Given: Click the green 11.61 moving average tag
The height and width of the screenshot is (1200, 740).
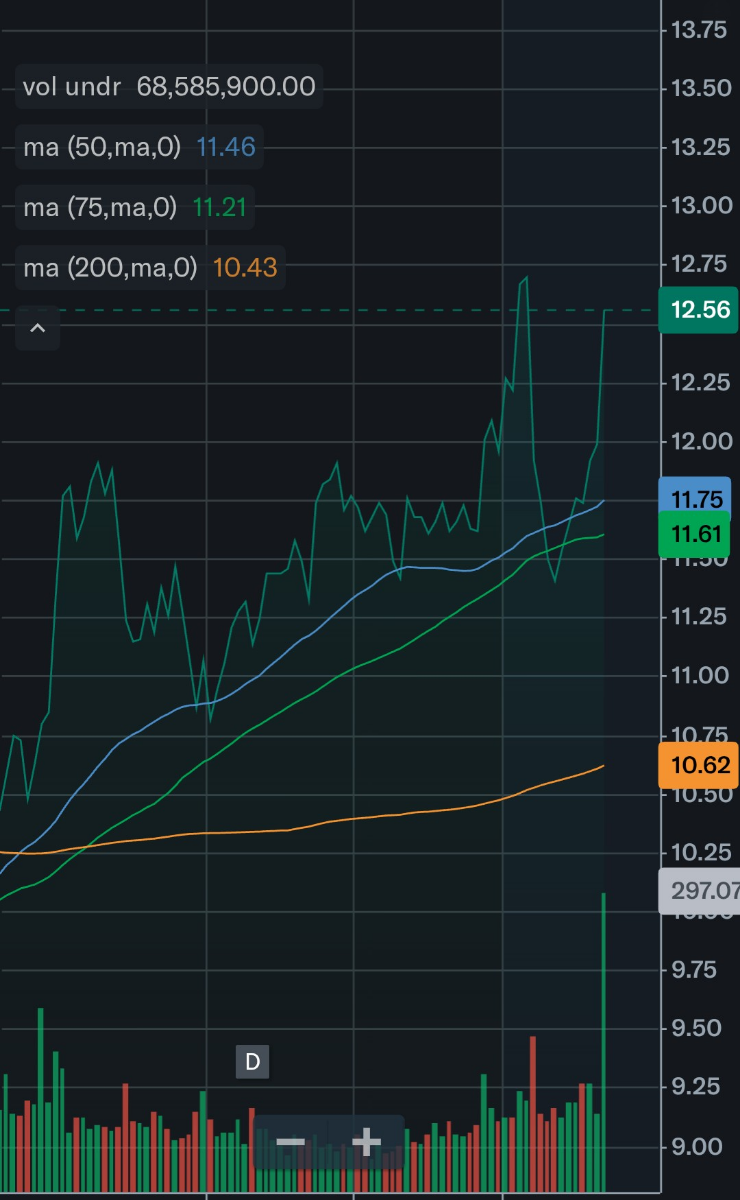Looking at the screenshot, I should click(696, 534).
